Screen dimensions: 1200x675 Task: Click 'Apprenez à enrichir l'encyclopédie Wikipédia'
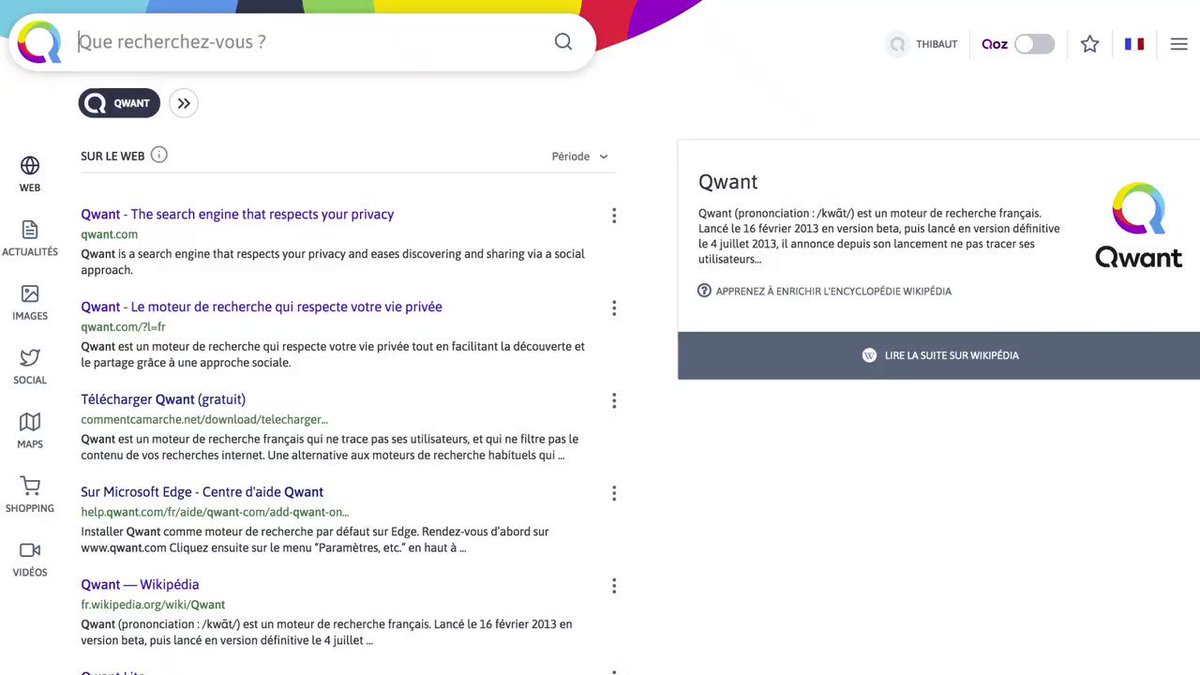point(824,291)
